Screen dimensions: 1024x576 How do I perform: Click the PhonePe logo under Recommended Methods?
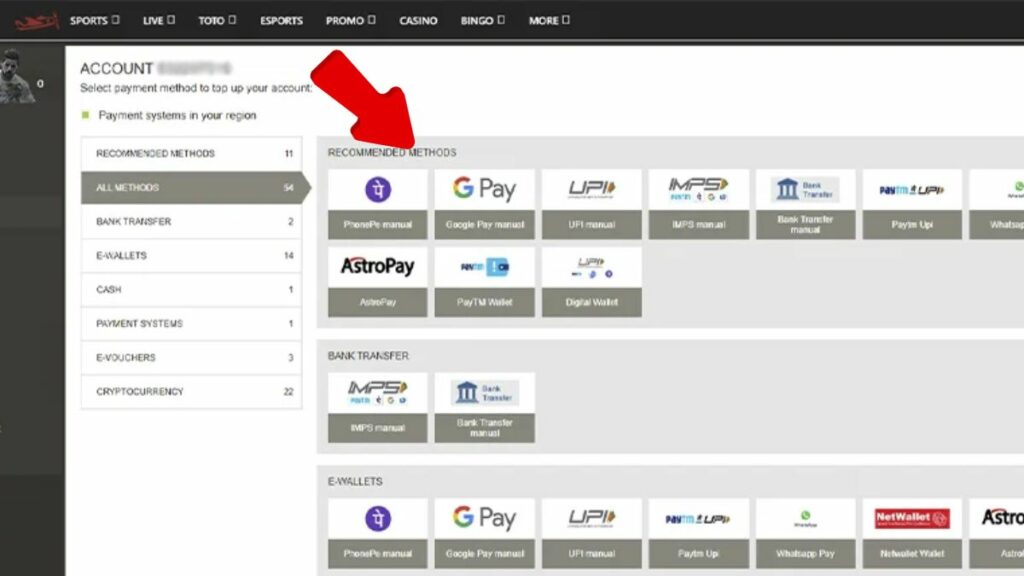[x=377, y=189]
